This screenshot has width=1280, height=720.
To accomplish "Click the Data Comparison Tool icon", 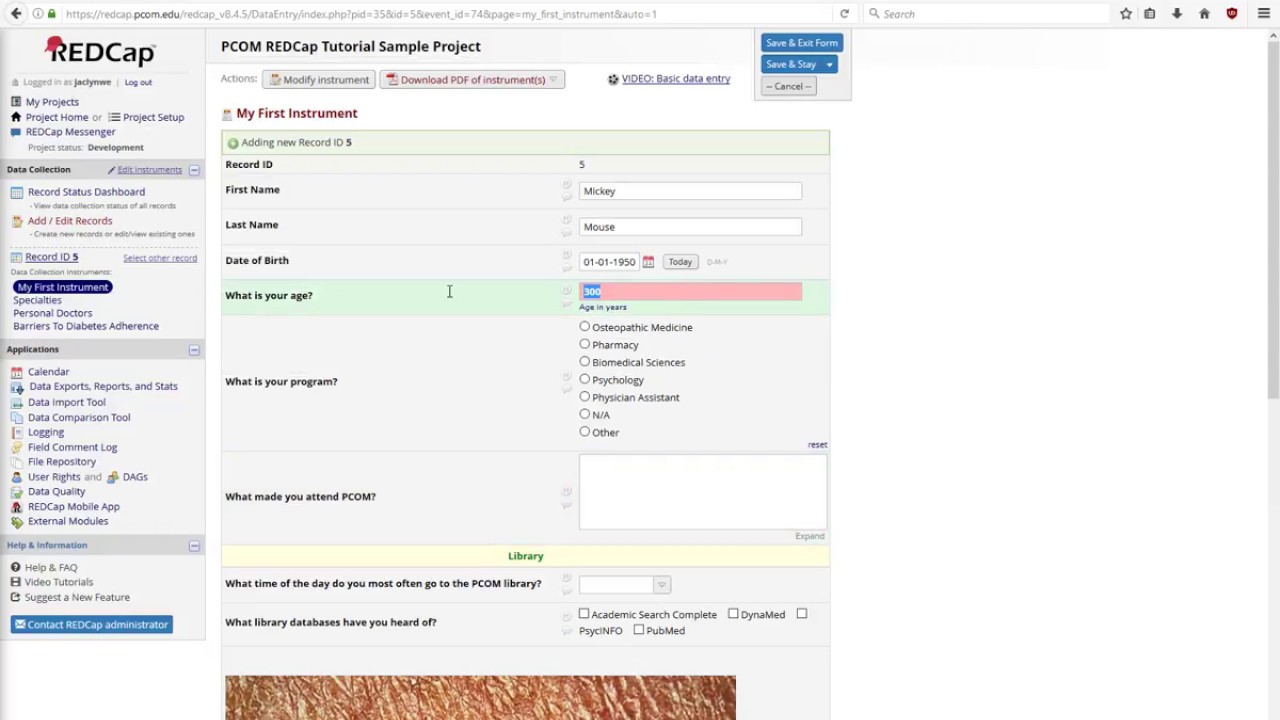I will (16, 417).
